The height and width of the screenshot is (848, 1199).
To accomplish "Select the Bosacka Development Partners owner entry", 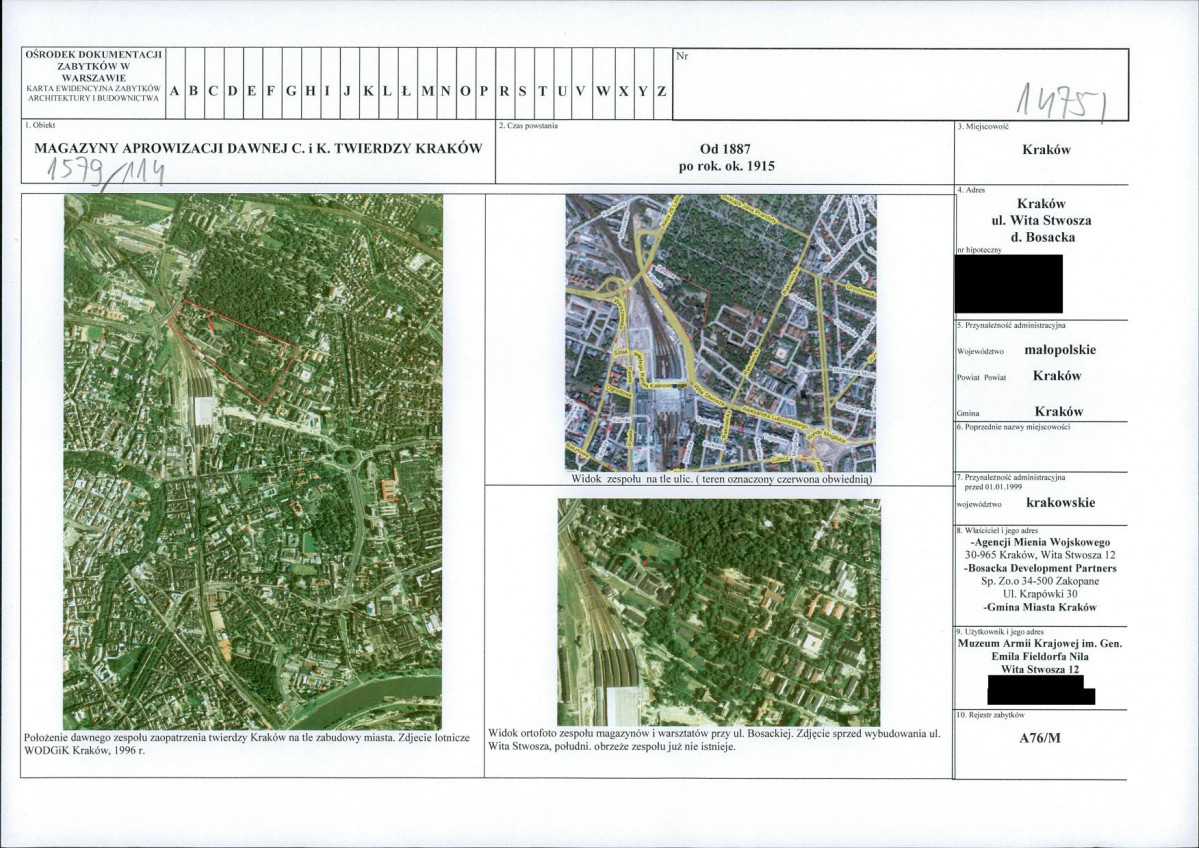I will tap(1040, 568).
